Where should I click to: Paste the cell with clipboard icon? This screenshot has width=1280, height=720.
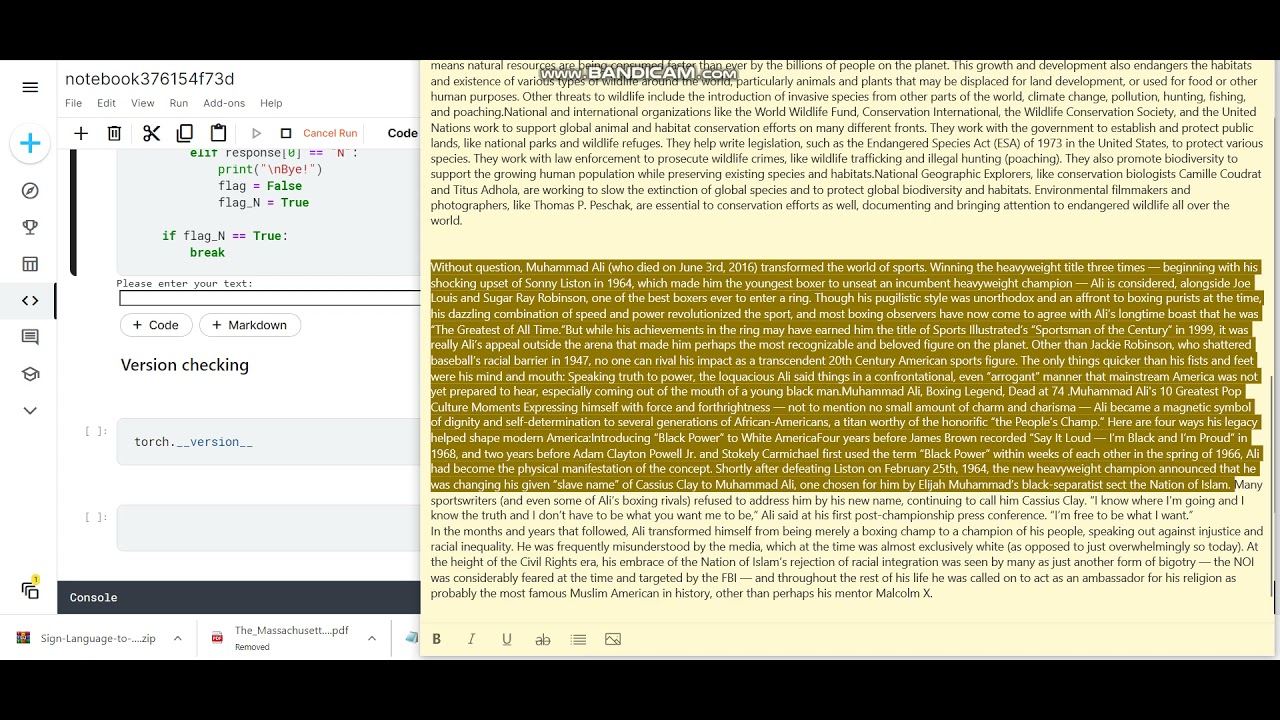pyautogui.click(x=218, y=133)
